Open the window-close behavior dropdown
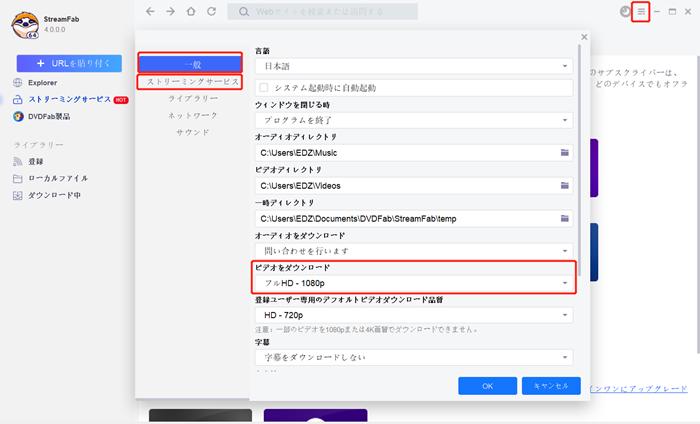 pos(414,120)
